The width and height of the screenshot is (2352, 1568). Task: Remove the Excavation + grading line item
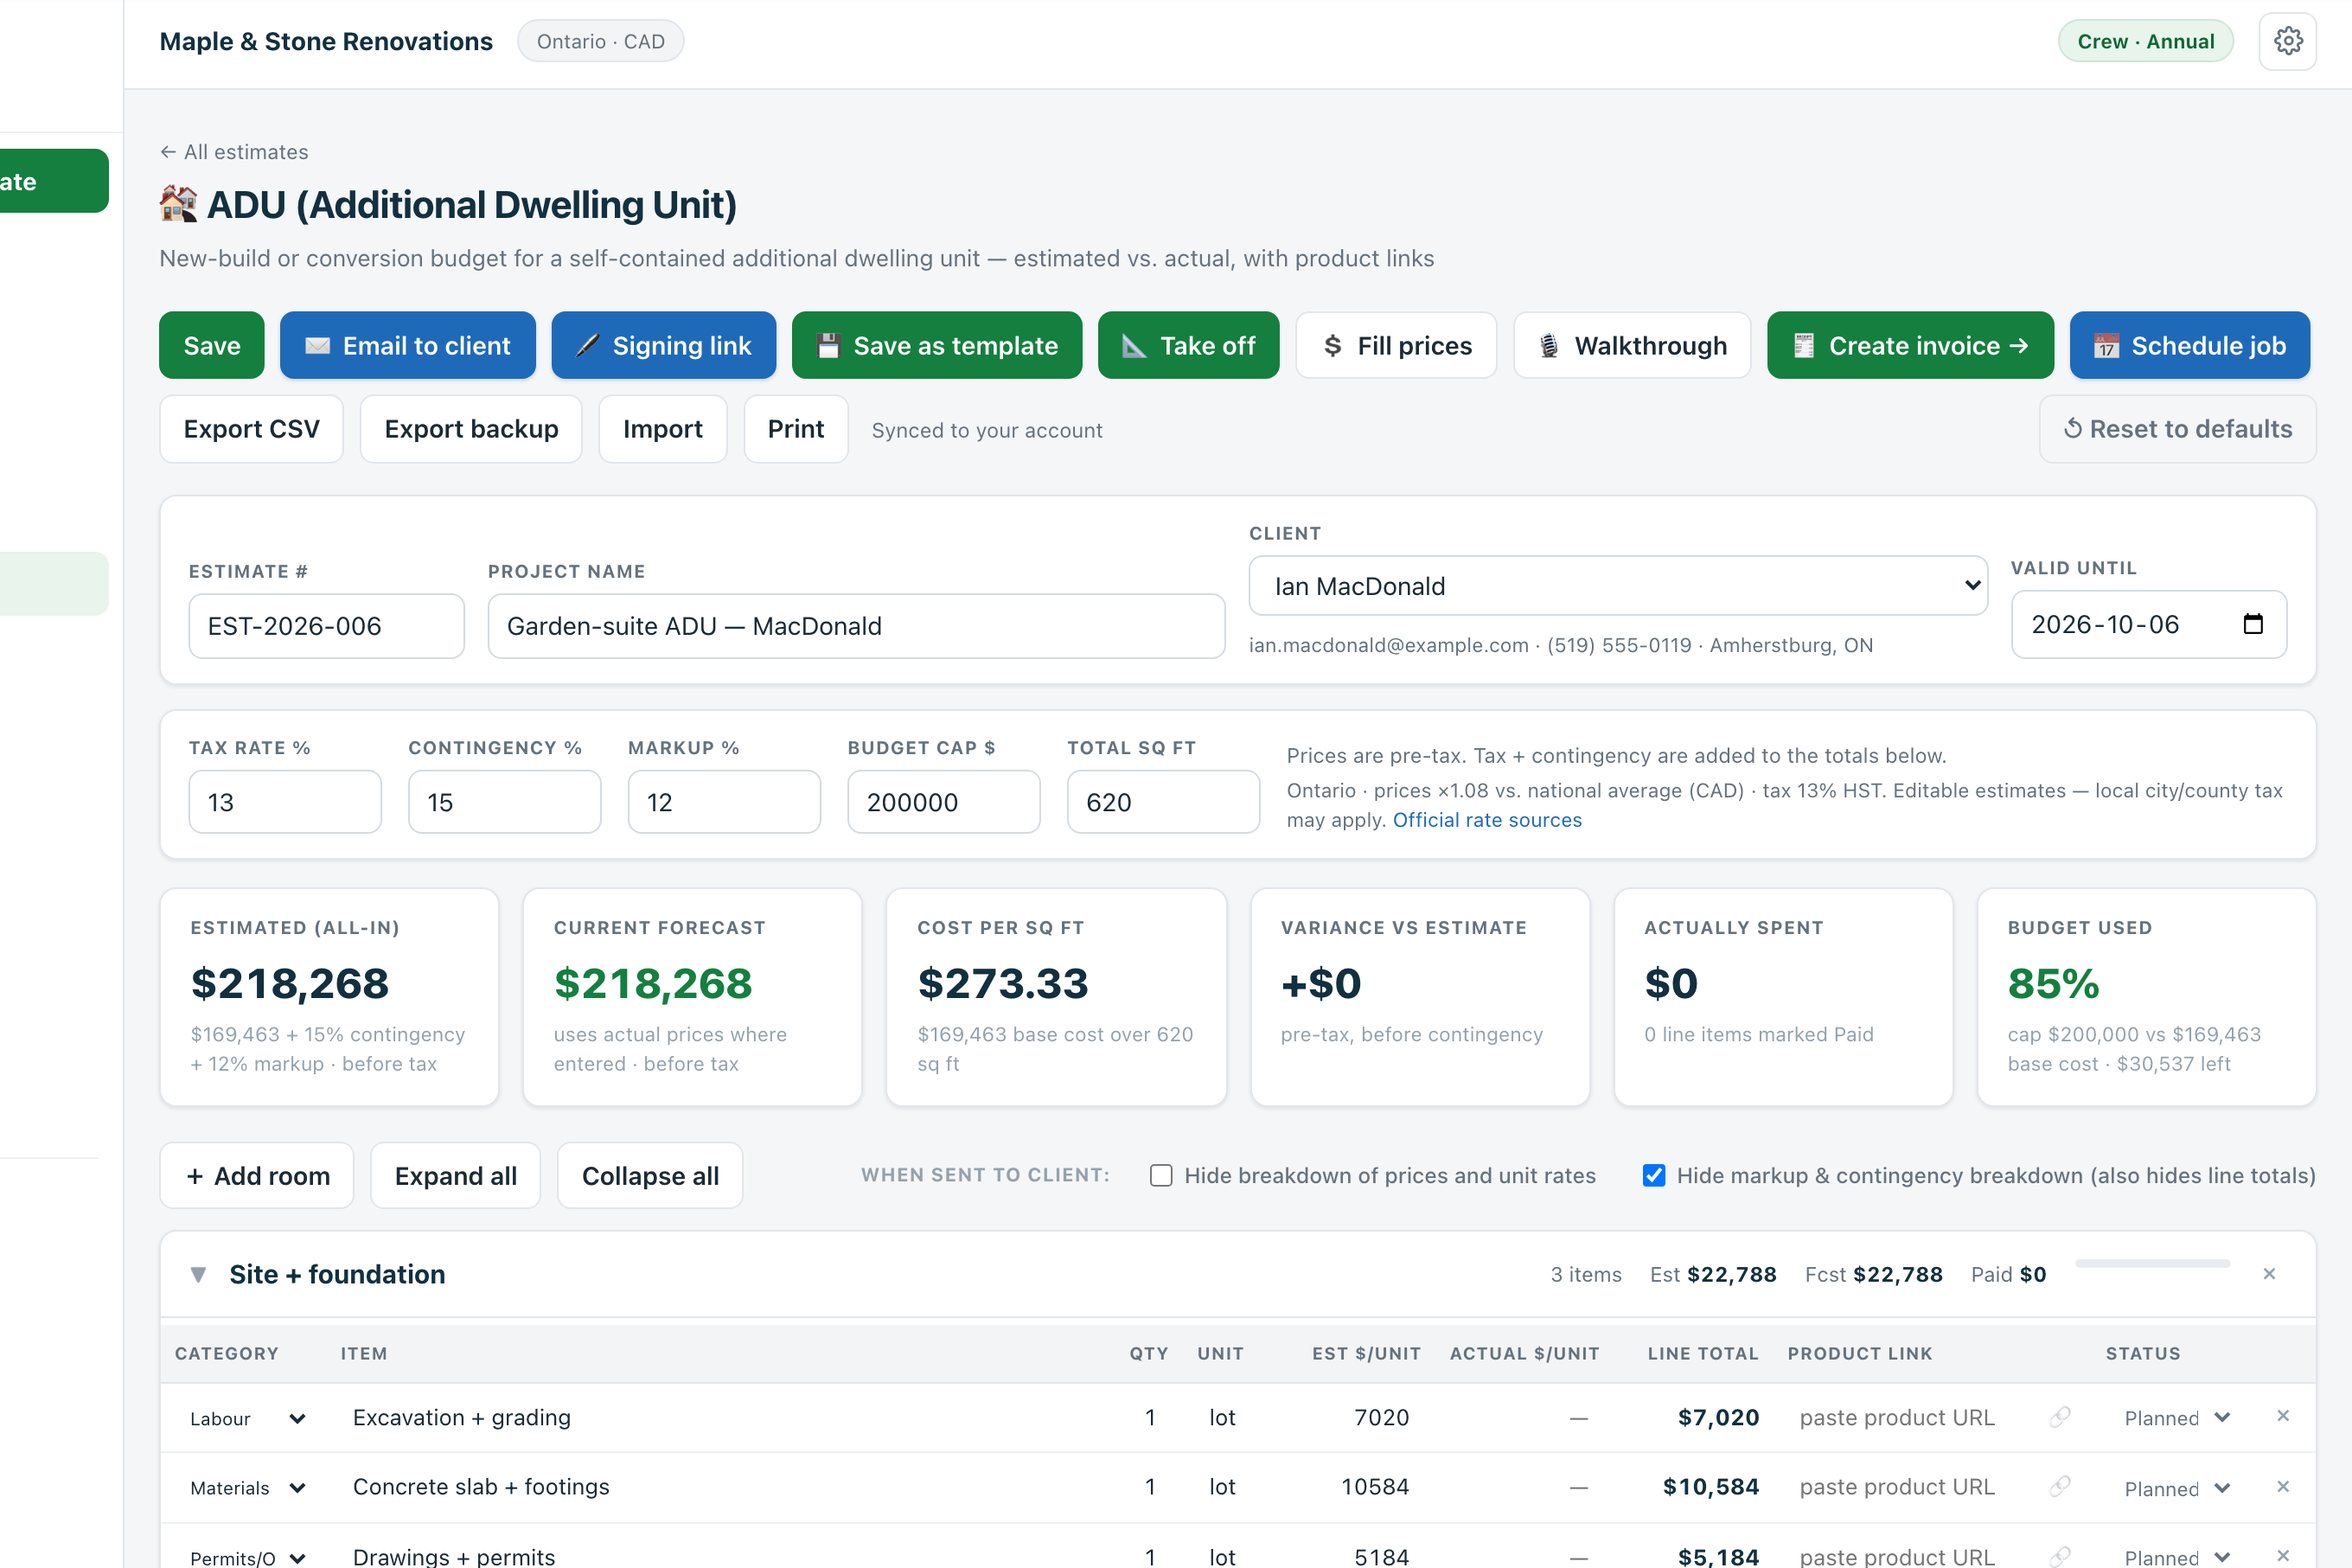click(x=2283, y=1416)
